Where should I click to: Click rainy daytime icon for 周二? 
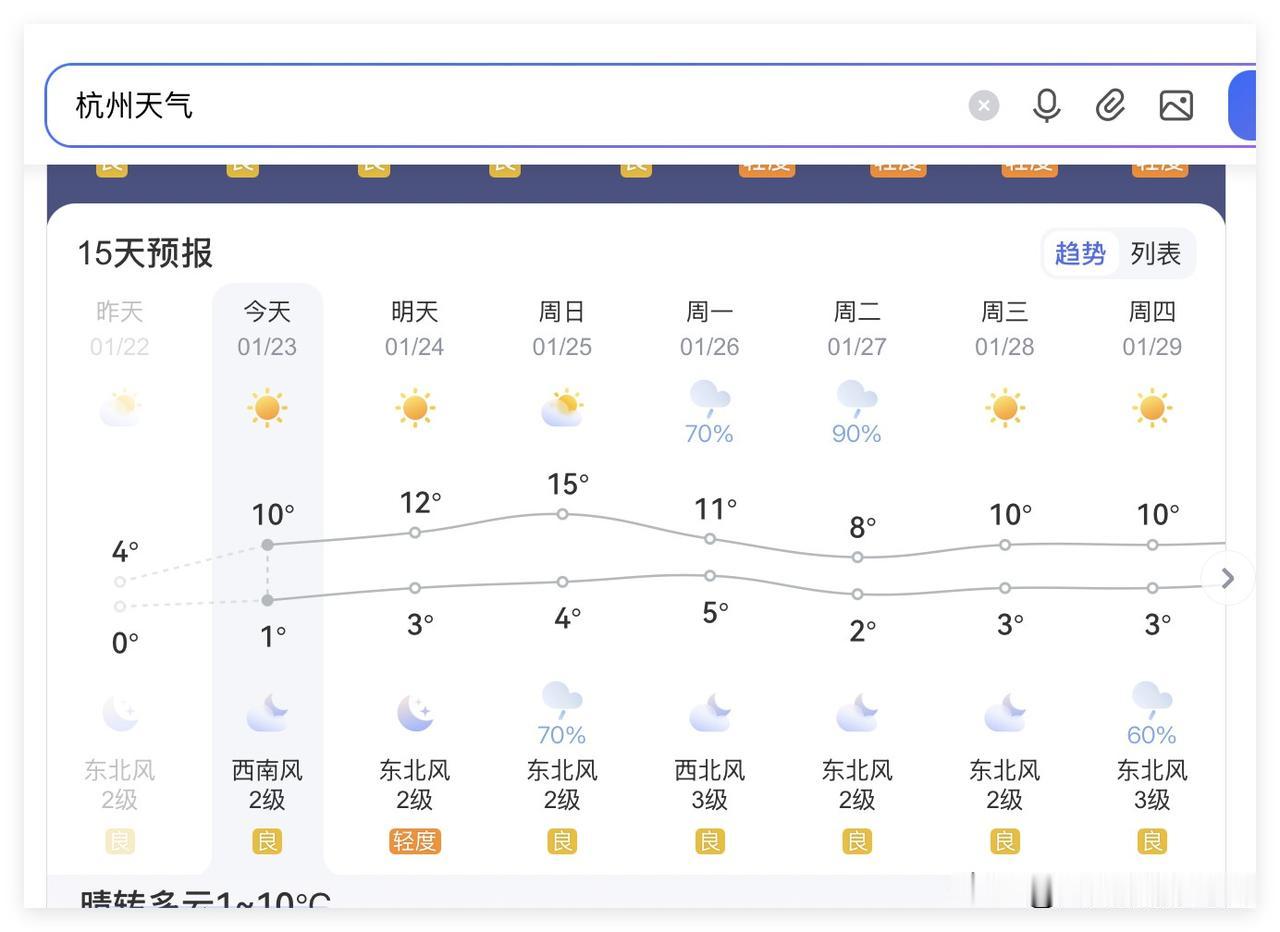857,398
